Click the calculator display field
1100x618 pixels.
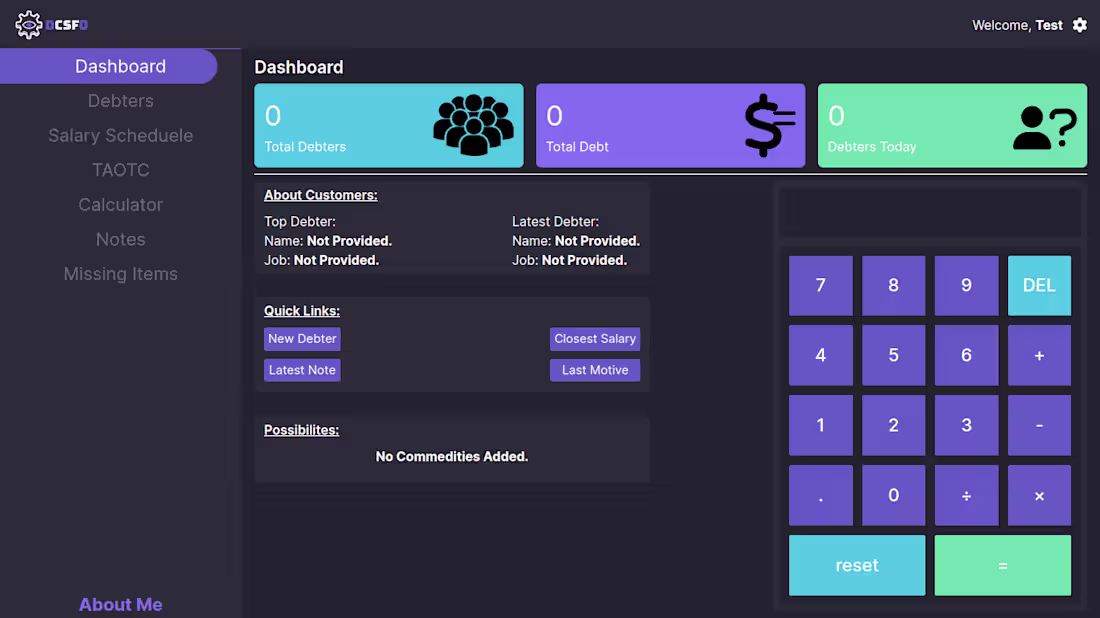click(x=930, y=213)
